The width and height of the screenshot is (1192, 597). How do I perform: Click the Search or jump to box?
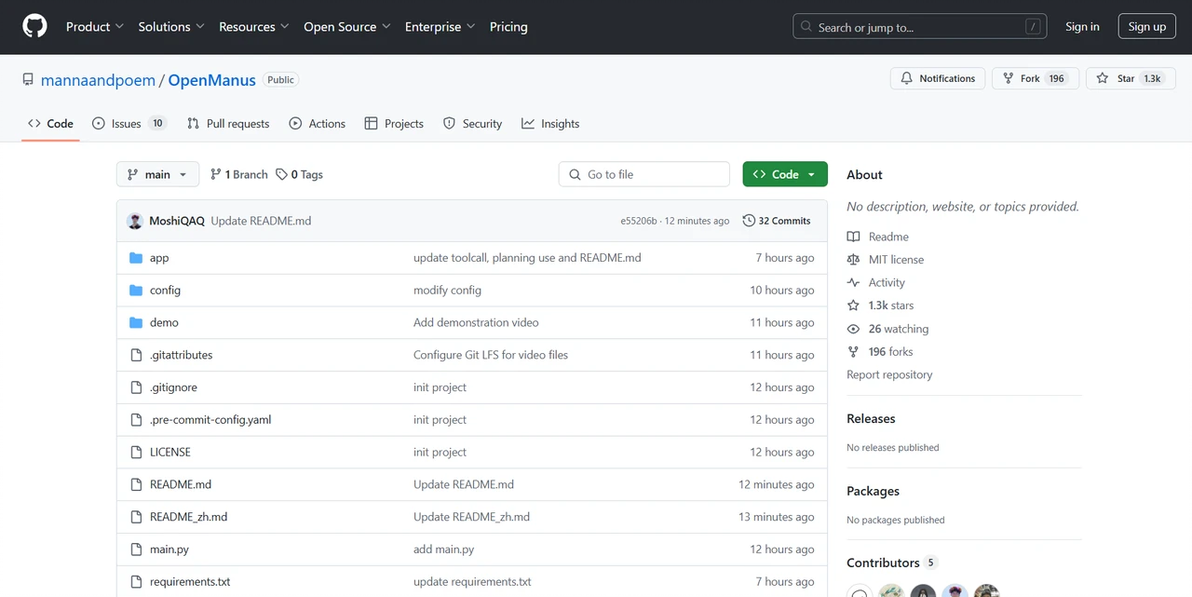point(920,27)
